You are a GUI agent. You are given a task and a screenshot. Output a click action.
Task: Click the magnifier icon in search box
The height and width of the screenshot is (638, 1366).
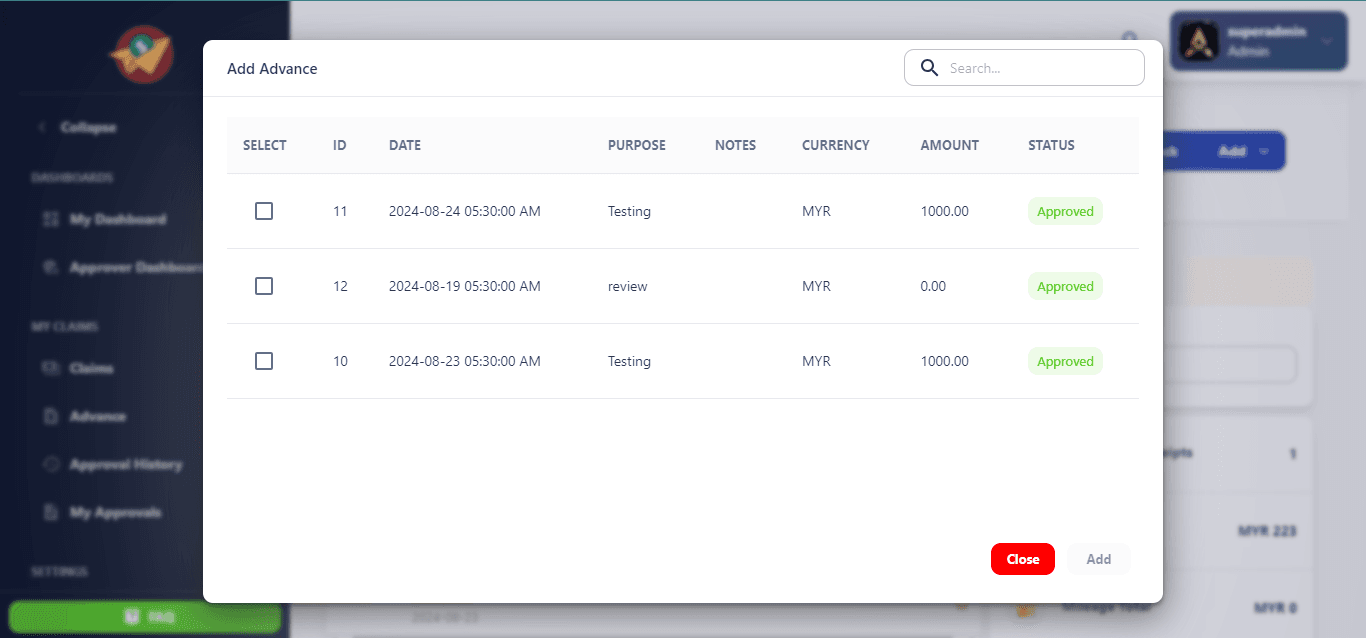click(x=929, y=68)
